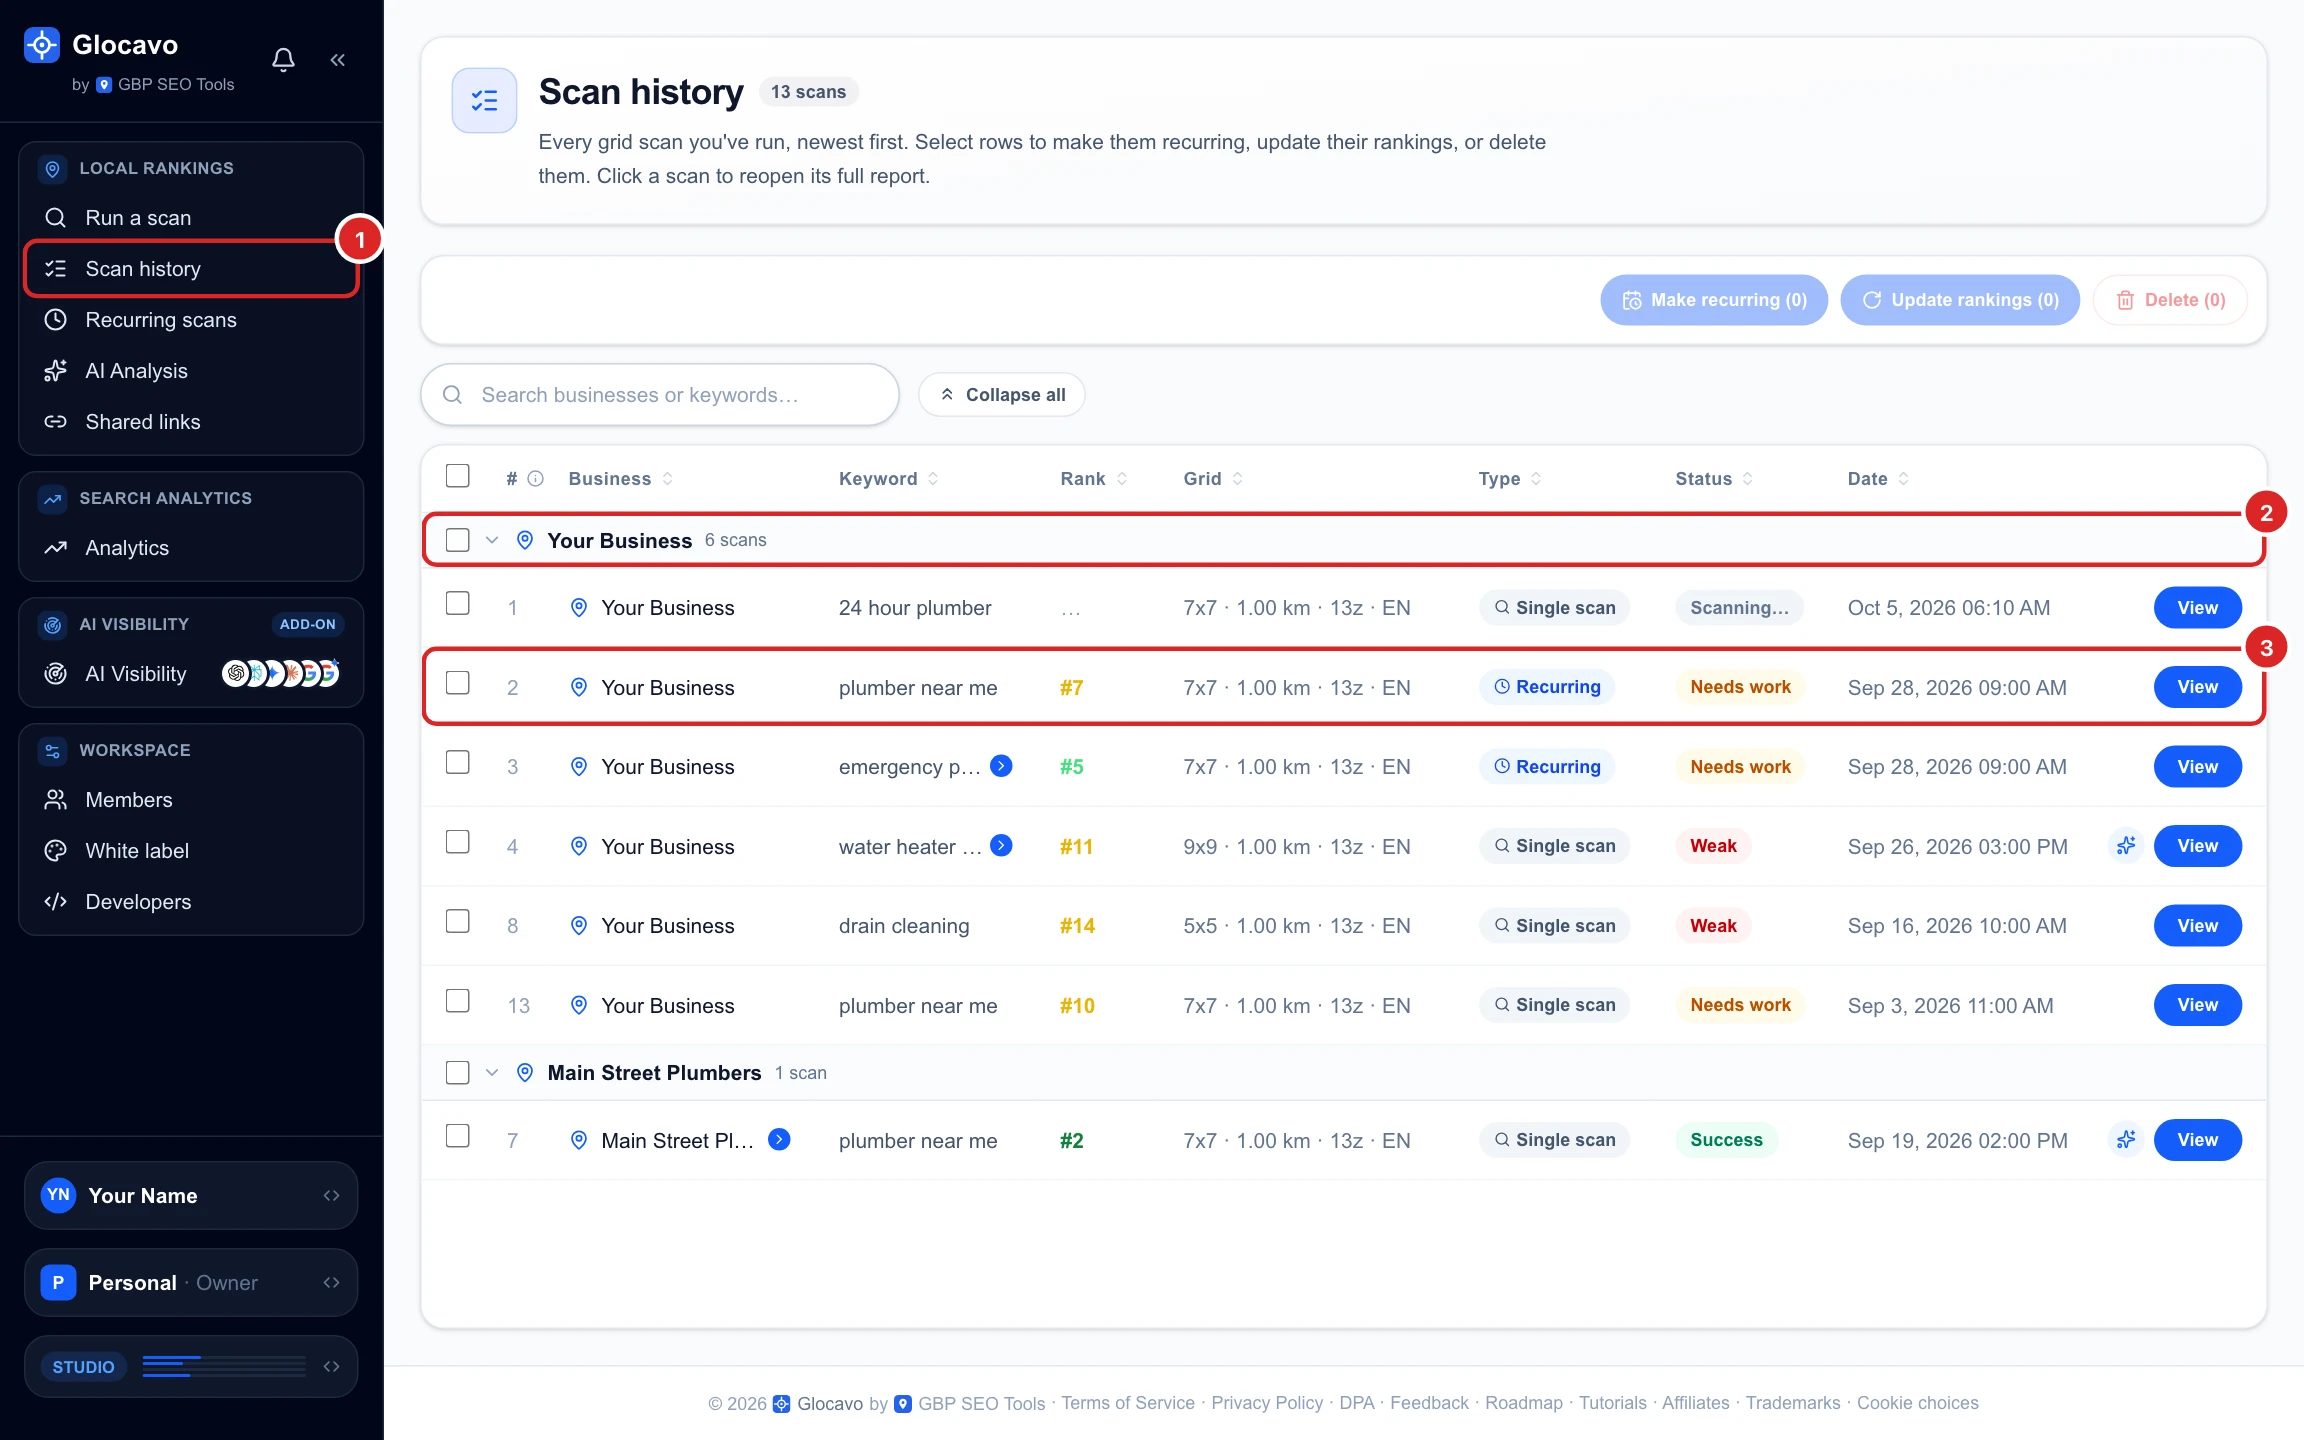Sort by Rank column
The height and width of the screenshot is (1440, 2304).
1093,479
